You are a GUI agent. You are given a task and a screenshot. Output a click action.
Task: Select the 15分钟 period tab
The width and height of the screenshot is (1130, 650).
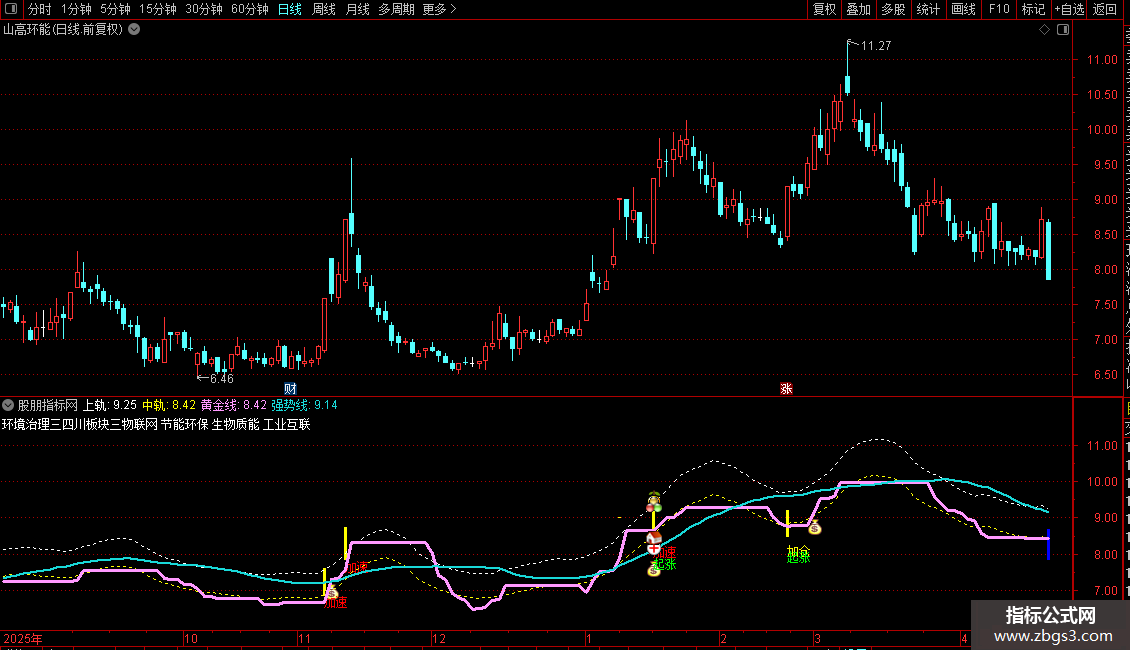click(158, 9)
